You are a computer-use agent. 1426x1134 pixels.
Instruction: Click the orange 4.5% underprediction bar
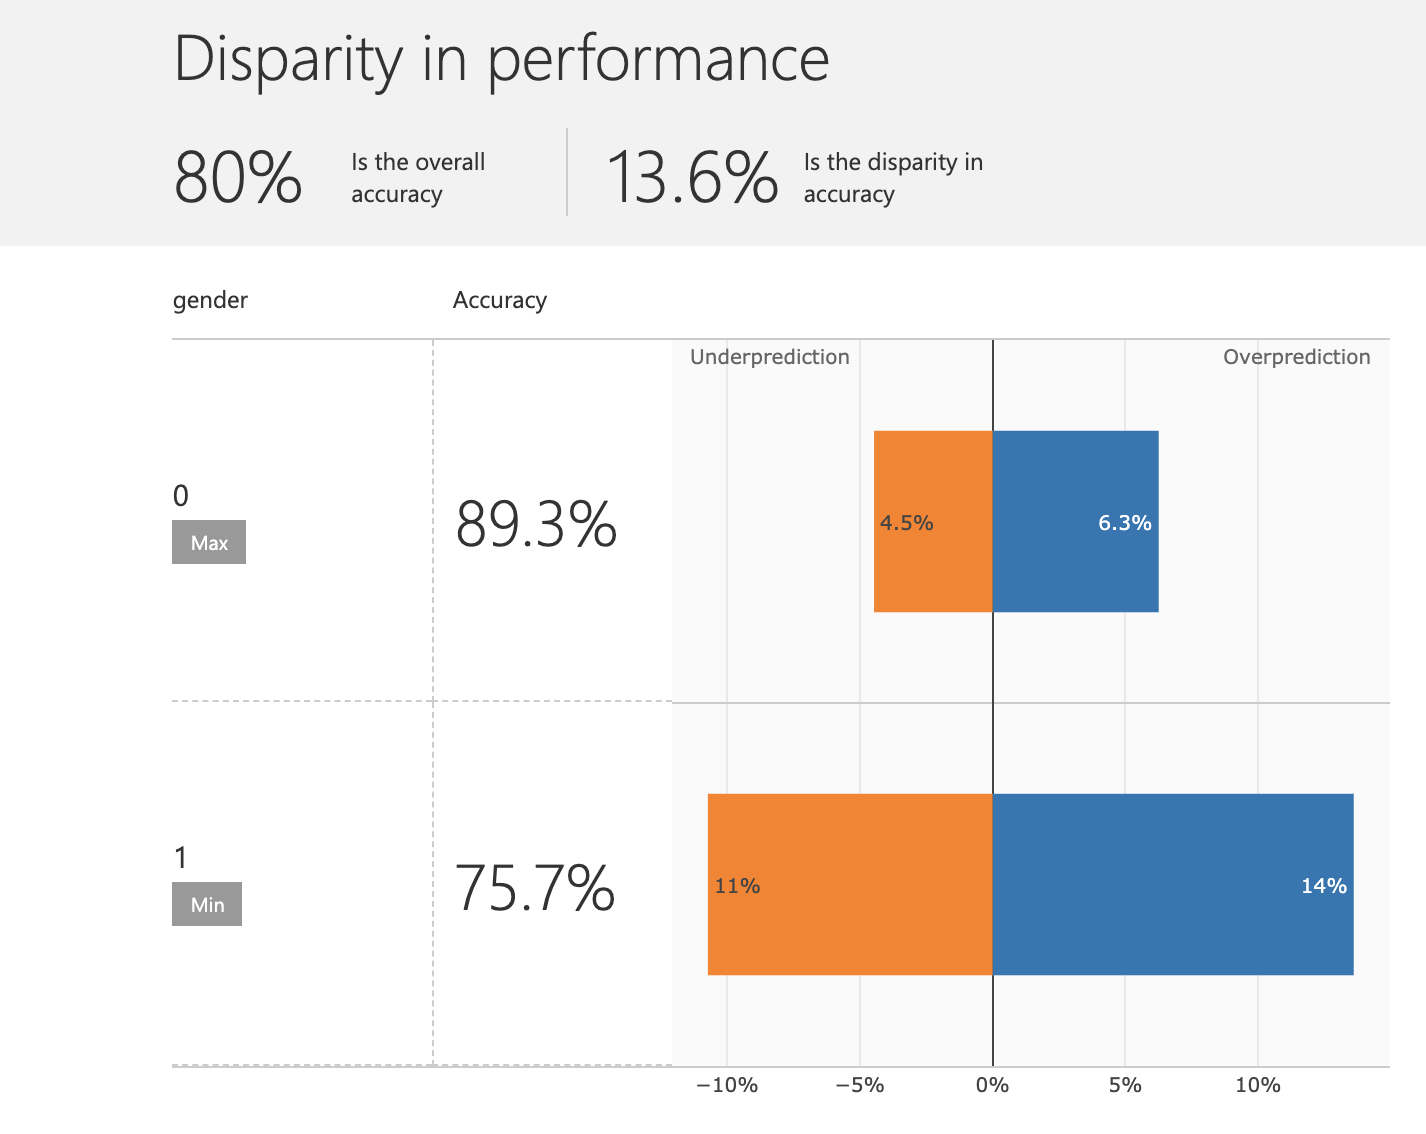point(933,521)
